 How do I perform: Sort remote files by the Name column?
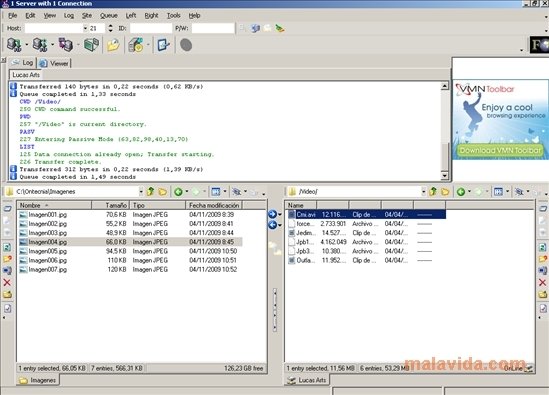pyautogui.click(x=301, y=205)
